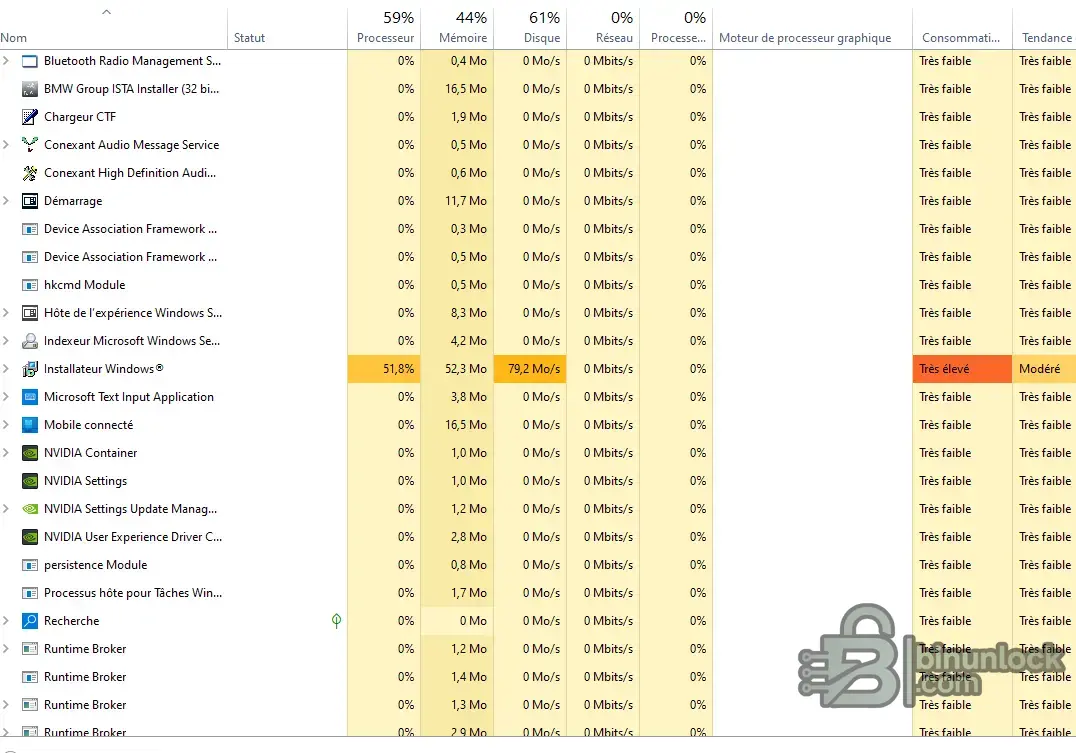Sort by the Nom column header
Screen dimensions: 1076x753
click(113, 27)
